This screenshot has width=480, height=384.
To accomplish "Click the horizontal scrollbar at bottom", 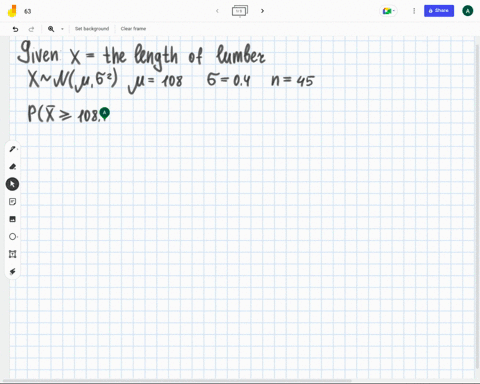I will pyautogui.click(x=177, y=380).
